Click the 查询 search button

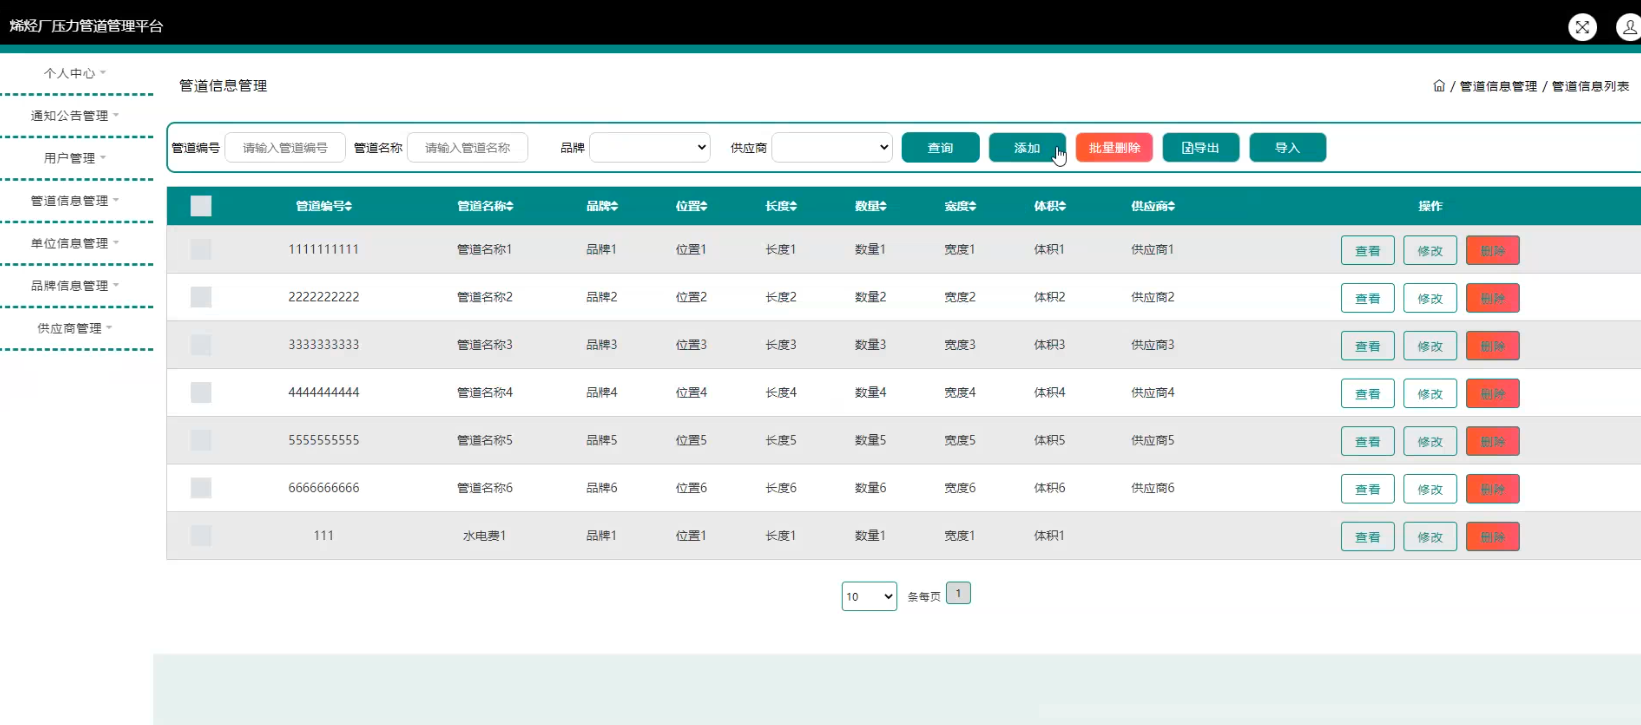point(940,148)
